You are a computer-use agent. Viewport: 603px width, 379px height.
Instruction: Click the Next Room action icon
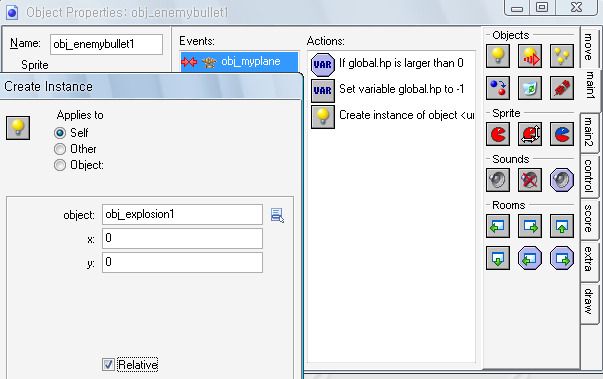pos(530,226)
